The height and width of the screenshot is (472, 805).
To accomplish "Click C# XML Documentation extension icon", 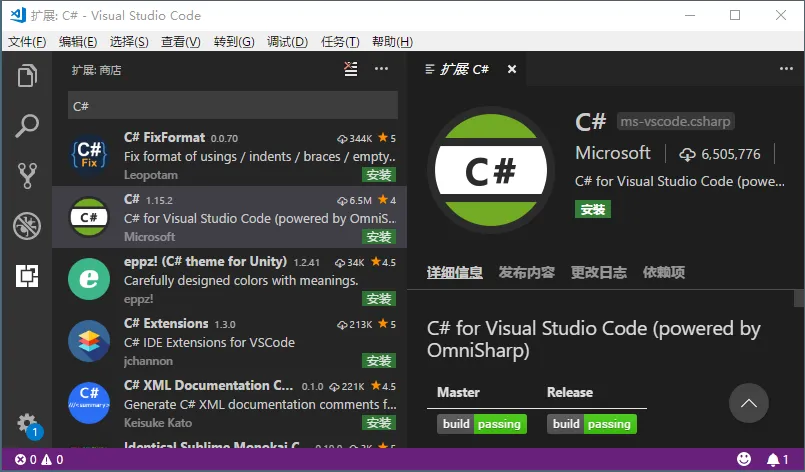I will [89, 403].
